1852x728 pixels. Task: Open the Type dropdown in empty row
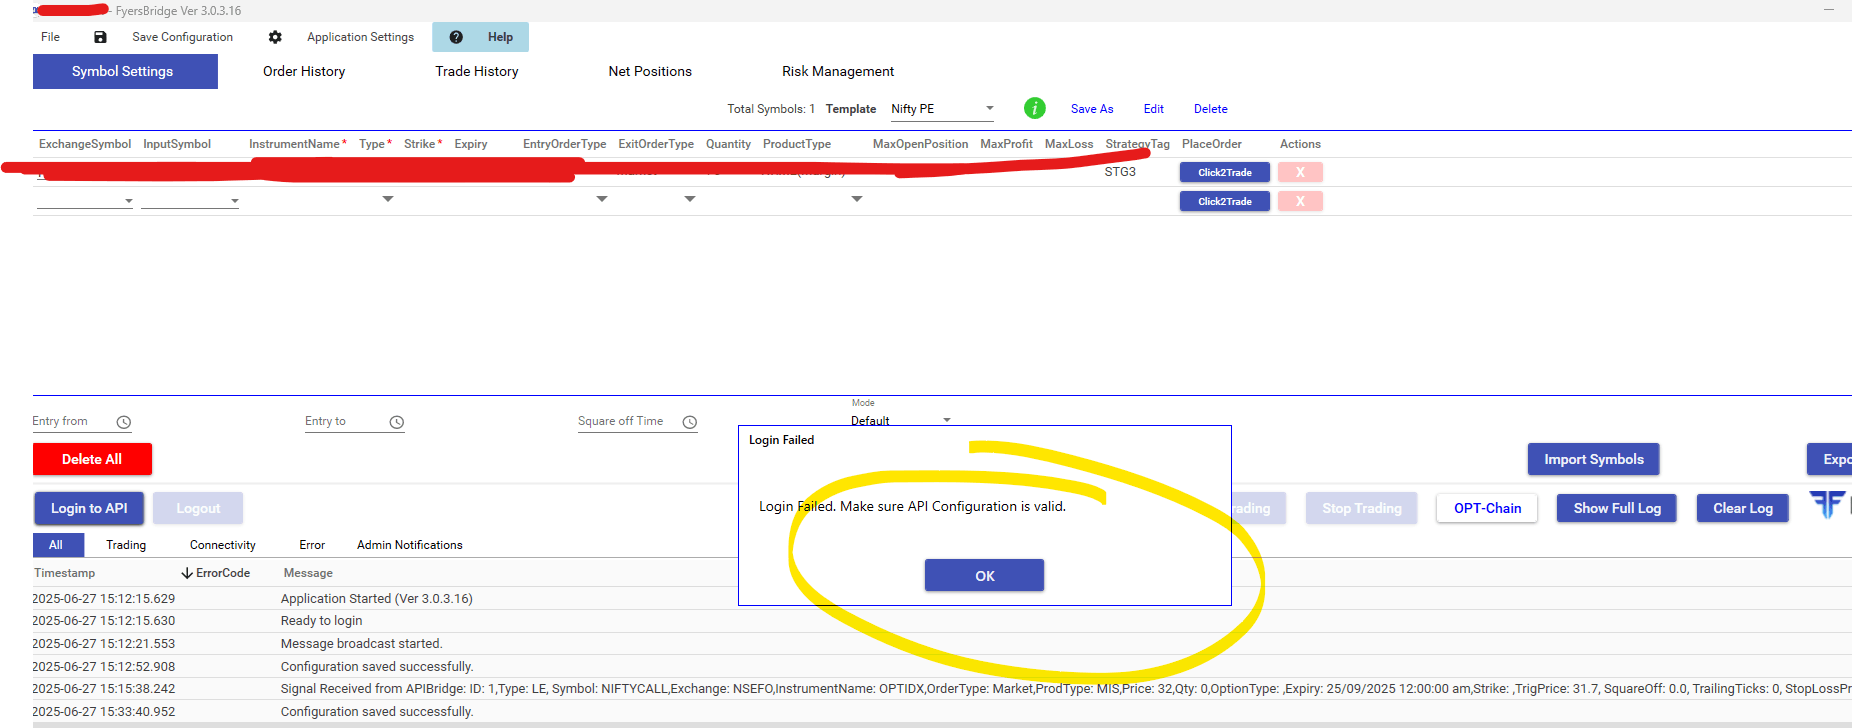pos(388,199)
